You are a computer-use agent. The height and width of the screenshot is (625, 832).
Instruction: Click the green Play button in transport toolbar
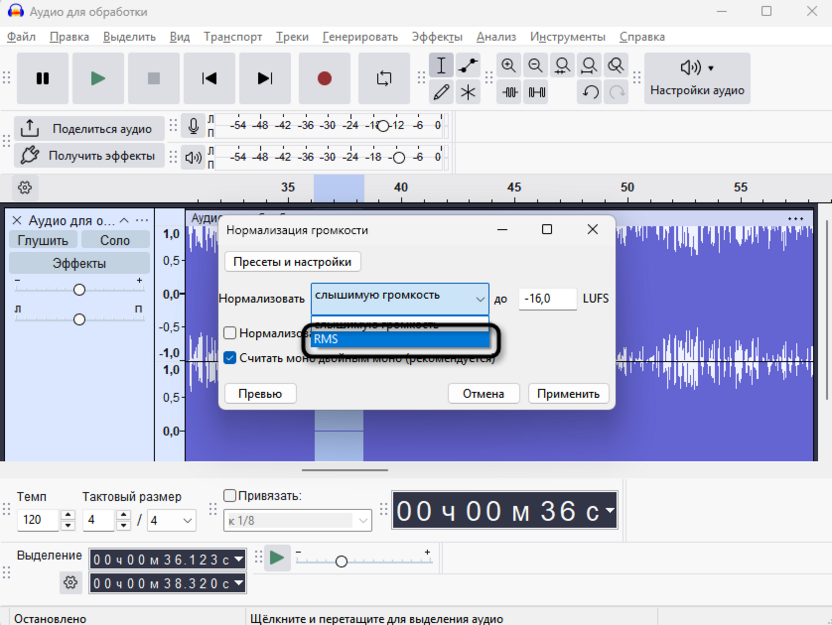pyautogui.click(x=98, y=78)
